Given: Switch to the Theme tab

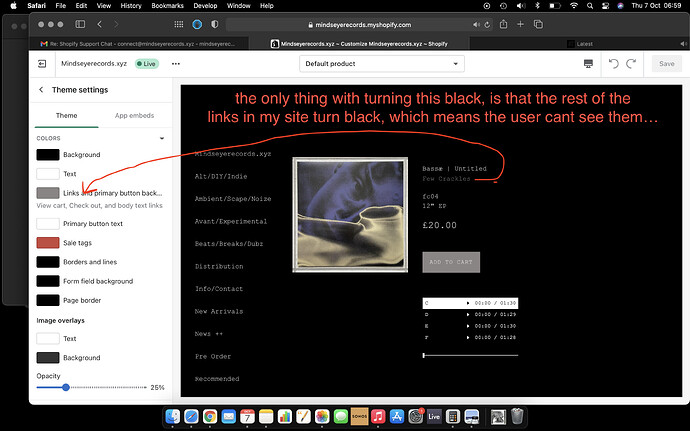Looking at the screenshot, I should 66,115.
